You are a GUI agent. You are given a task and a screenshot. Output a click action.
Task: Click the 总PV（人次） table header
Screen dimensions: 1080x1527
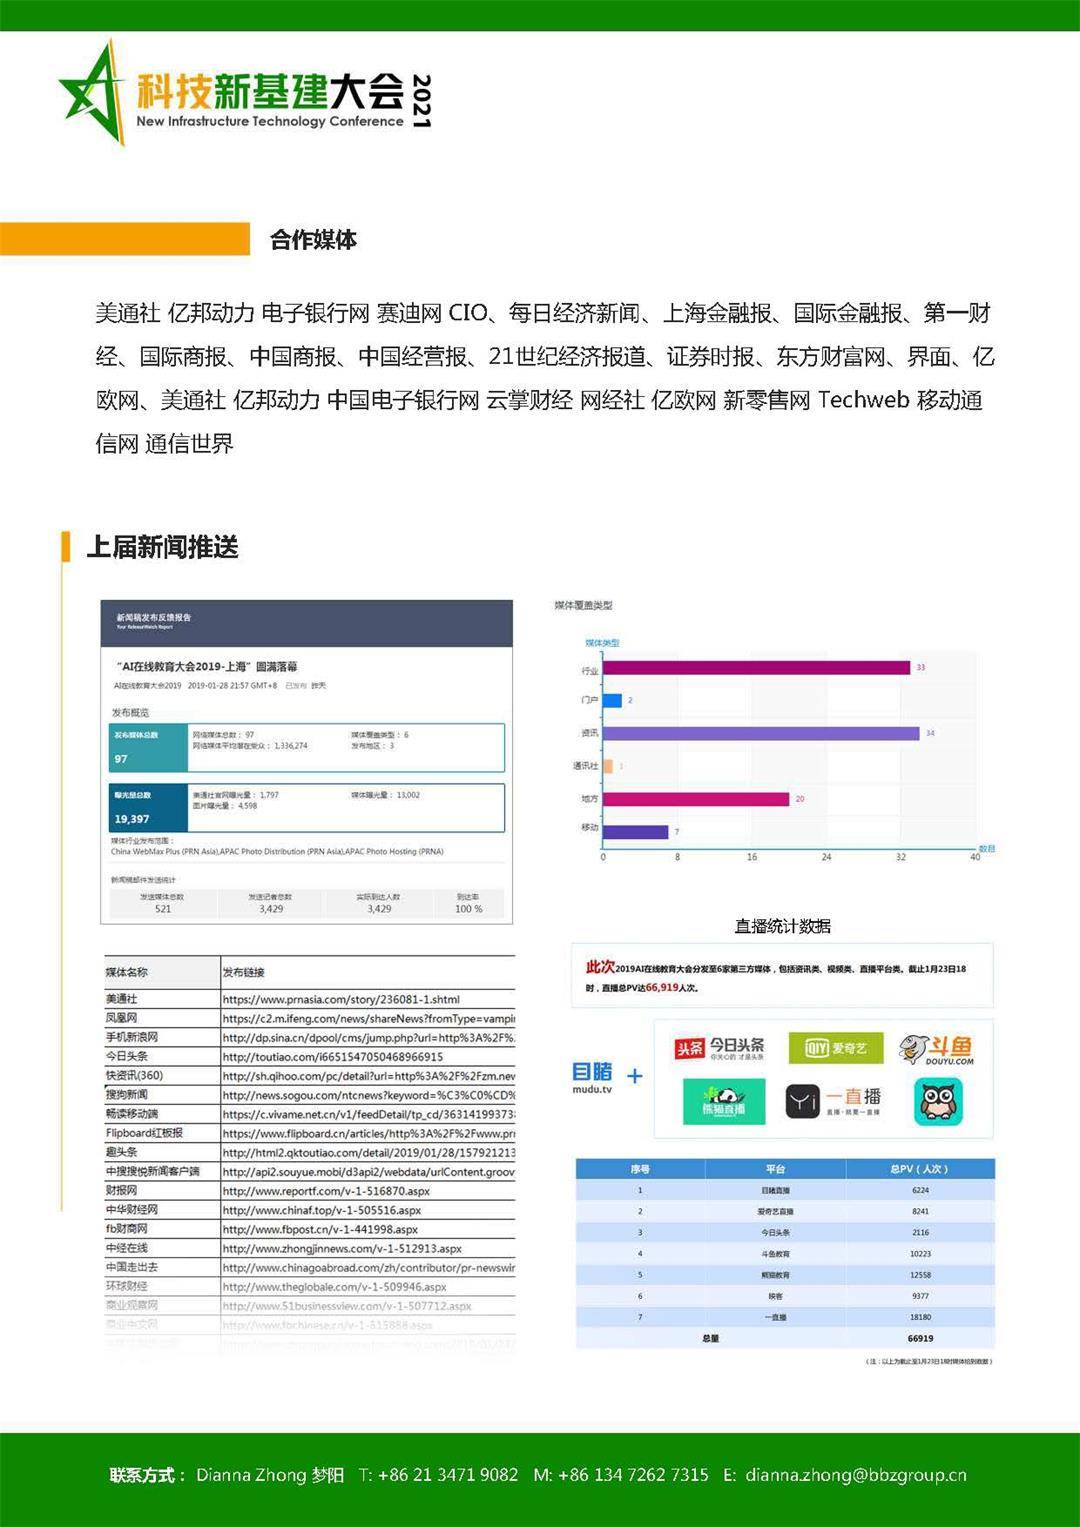click(x=919, y=1169)
